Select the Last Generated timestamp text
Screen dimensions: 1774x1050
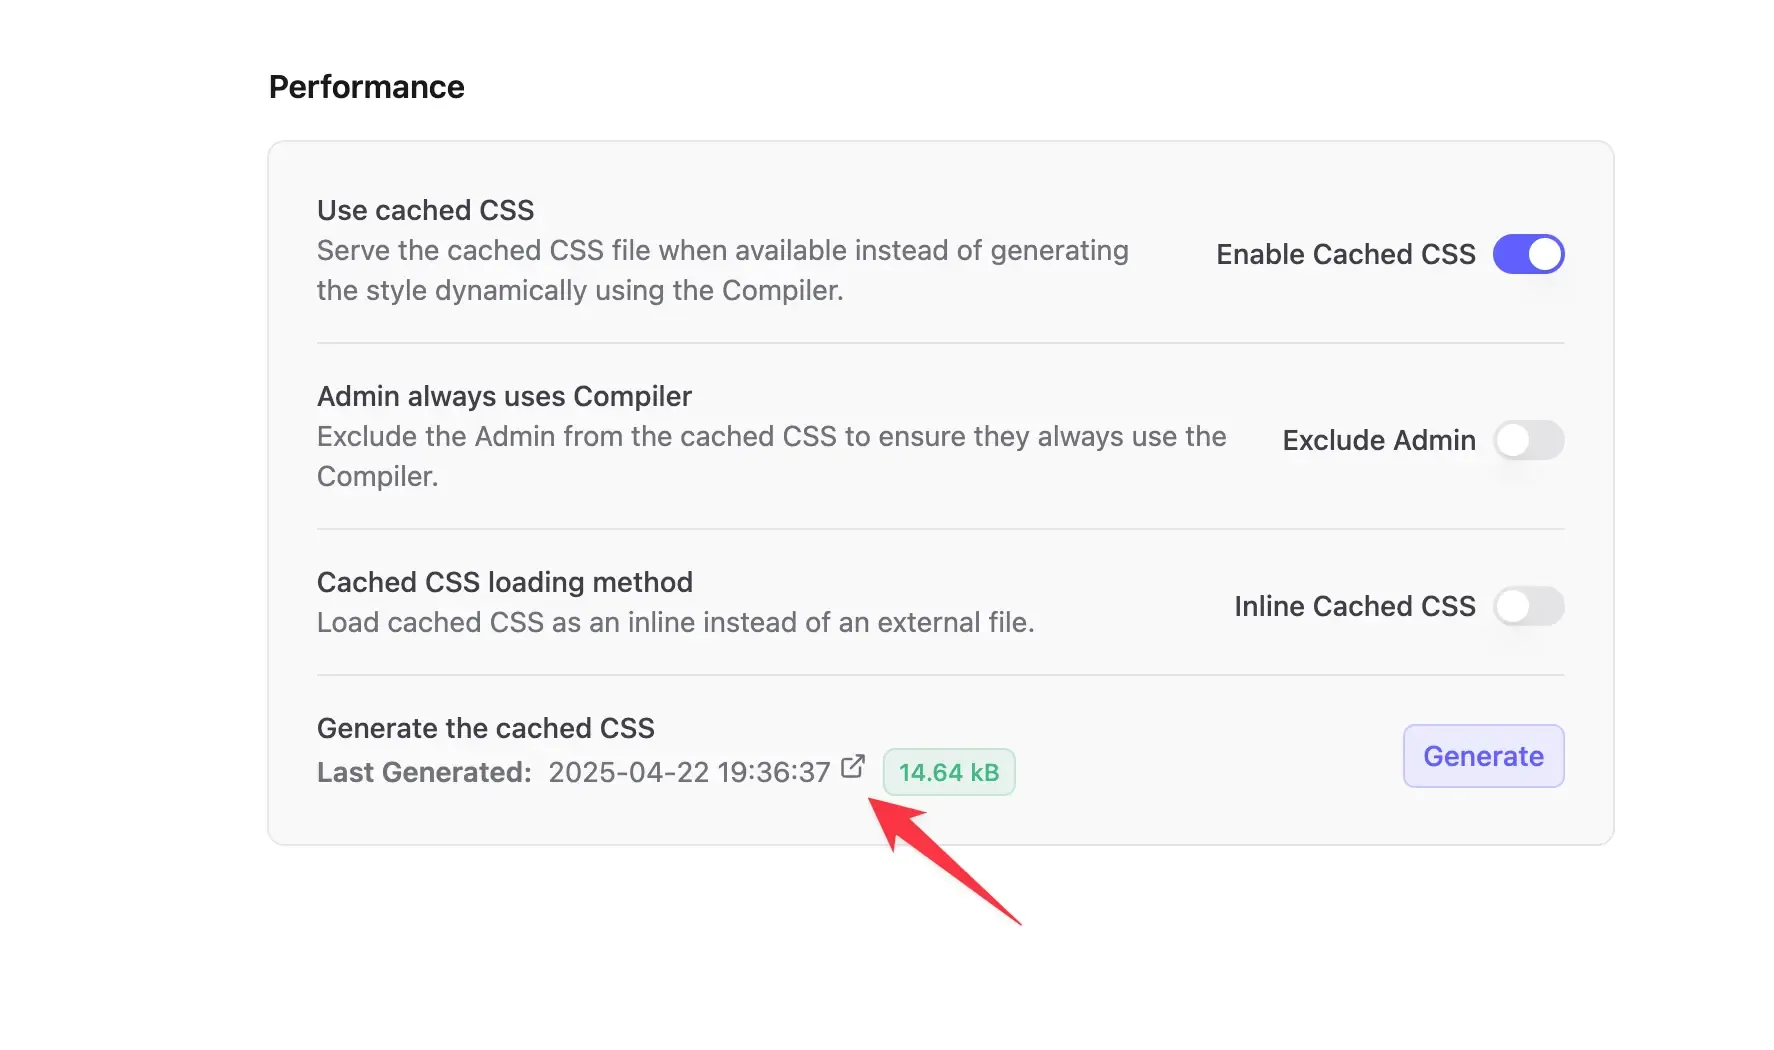(x=688, y=772)
